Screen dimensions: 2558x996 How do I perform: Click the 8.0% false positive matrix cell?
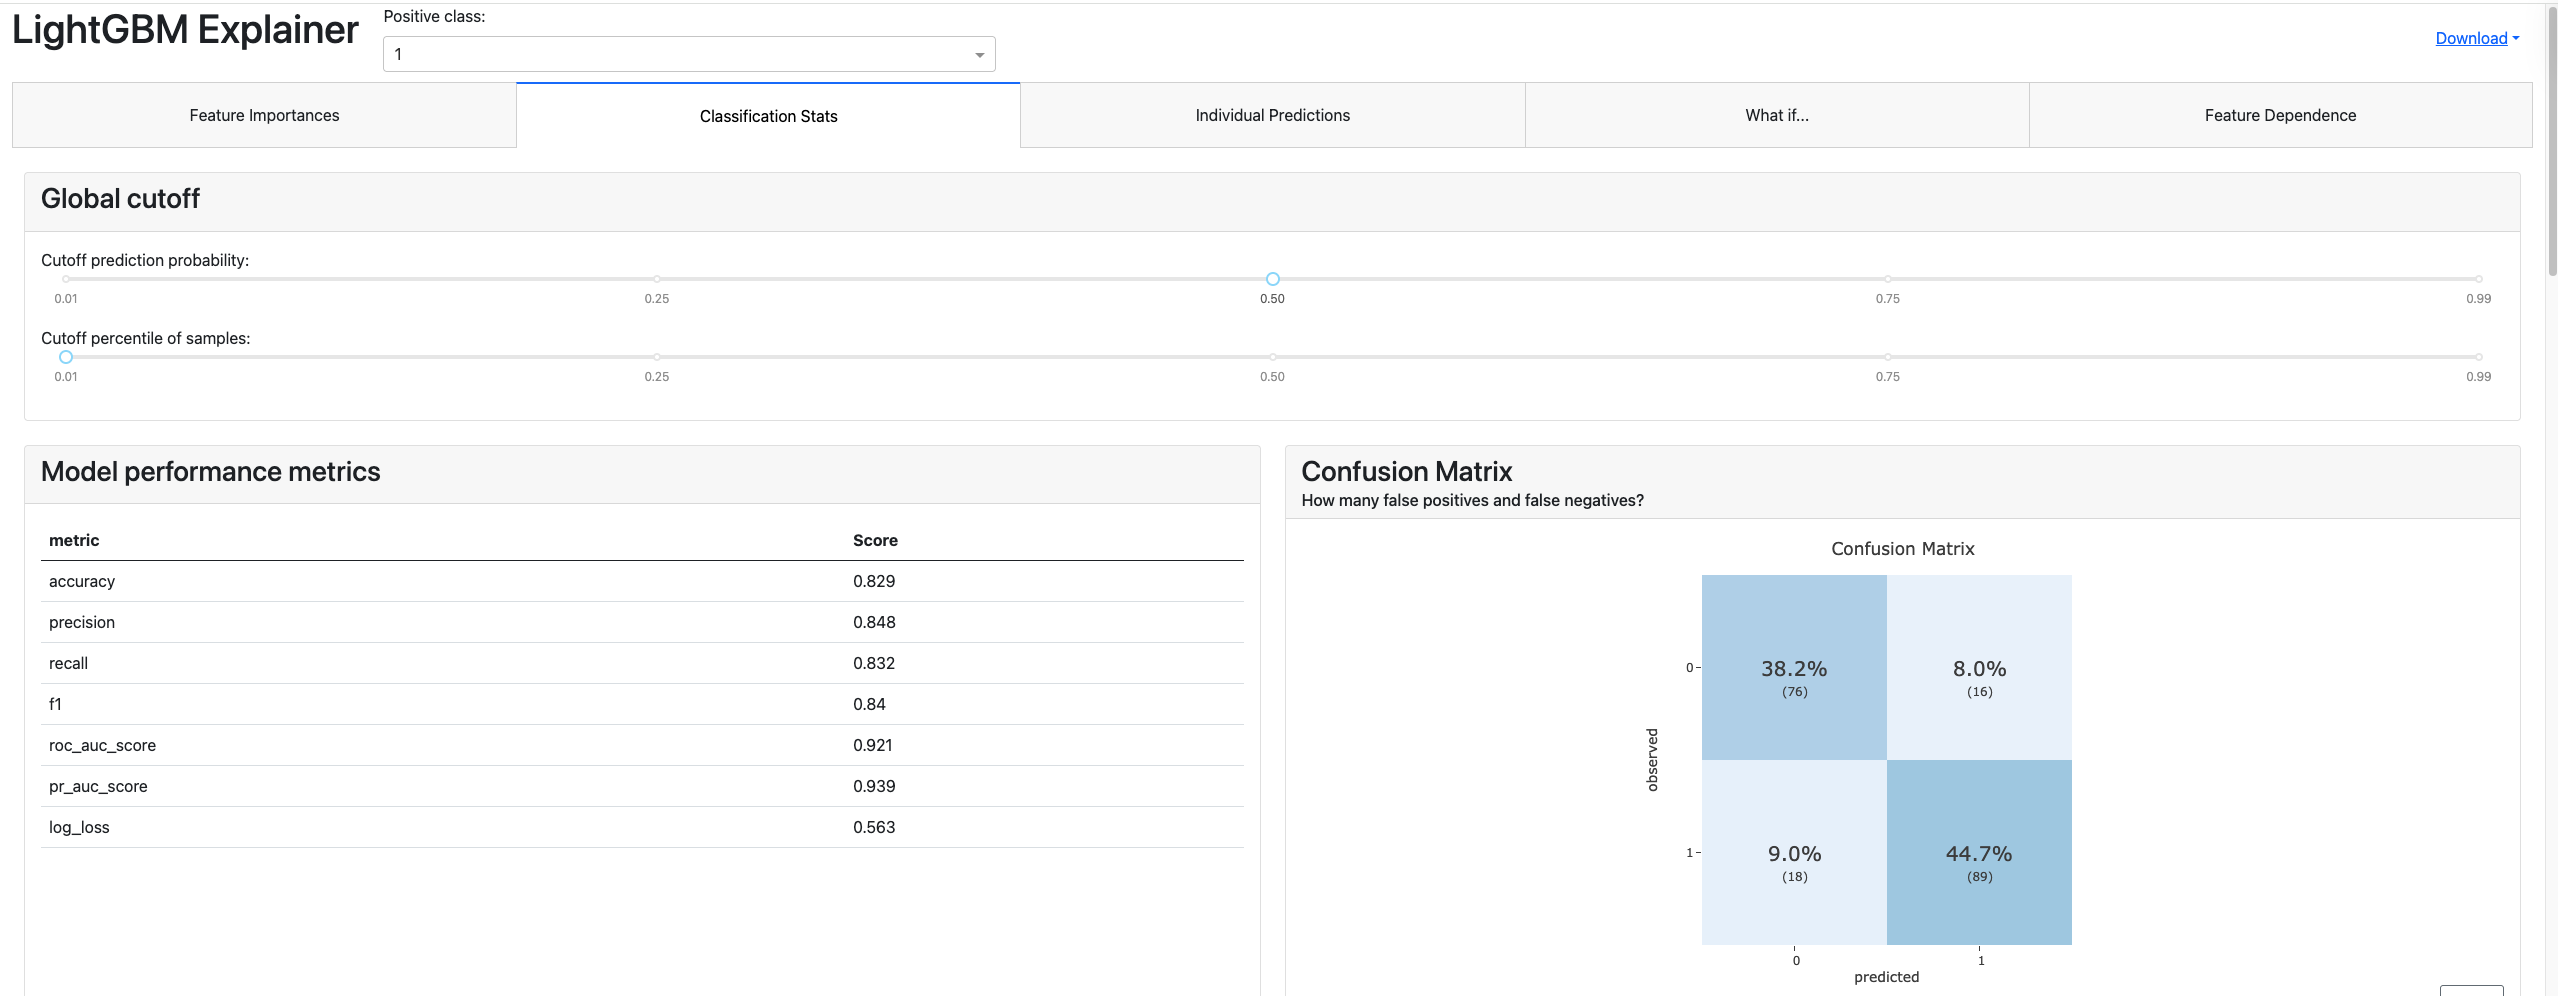tap(1979, 667)
